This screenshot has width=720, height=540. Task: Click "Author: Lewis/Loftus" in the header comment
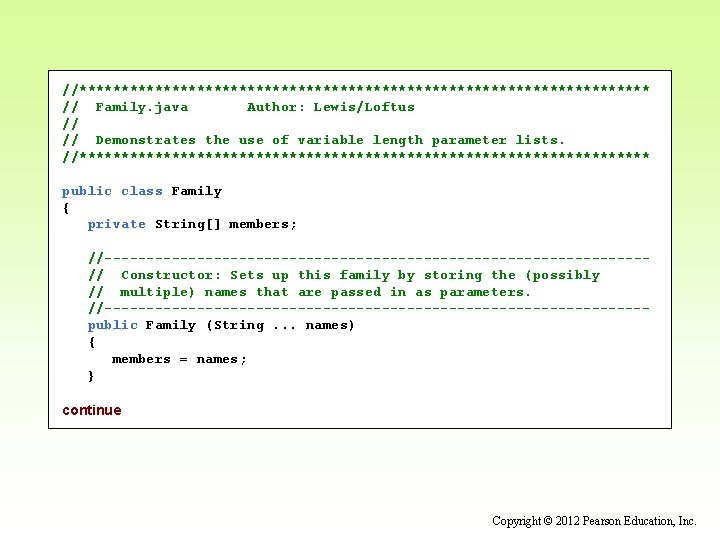[331, 107]
